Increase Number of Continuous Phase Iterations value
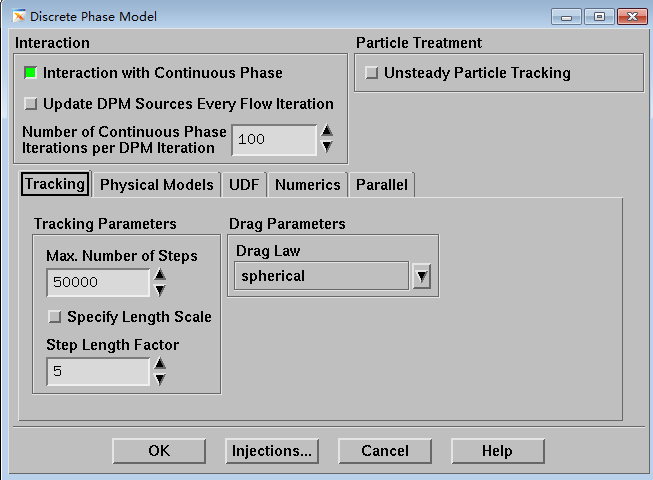The width and height of the screenshot is (653, 480). click(326, 131)
